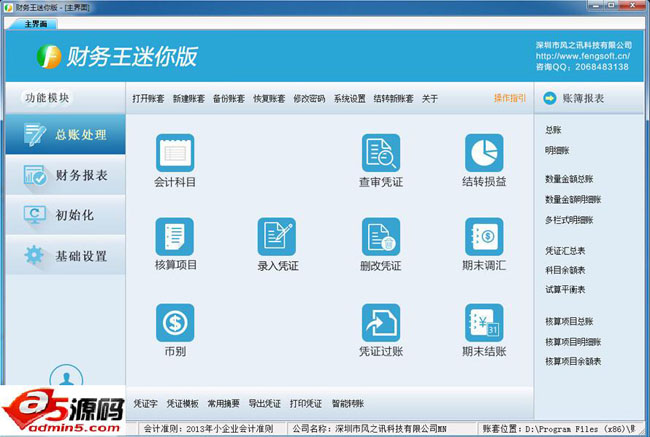Image resolution: width=650 pixels, height=437 pixels.
Task: Open the 科目余额表 report
Action: pyautogui.click(x=565, y=270)
